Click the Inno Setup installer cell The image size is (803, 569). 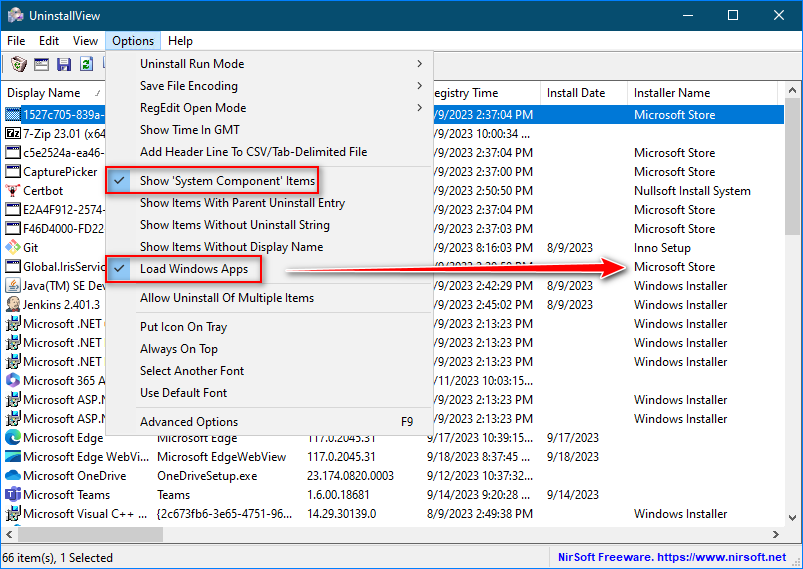(x=662, y=248)
